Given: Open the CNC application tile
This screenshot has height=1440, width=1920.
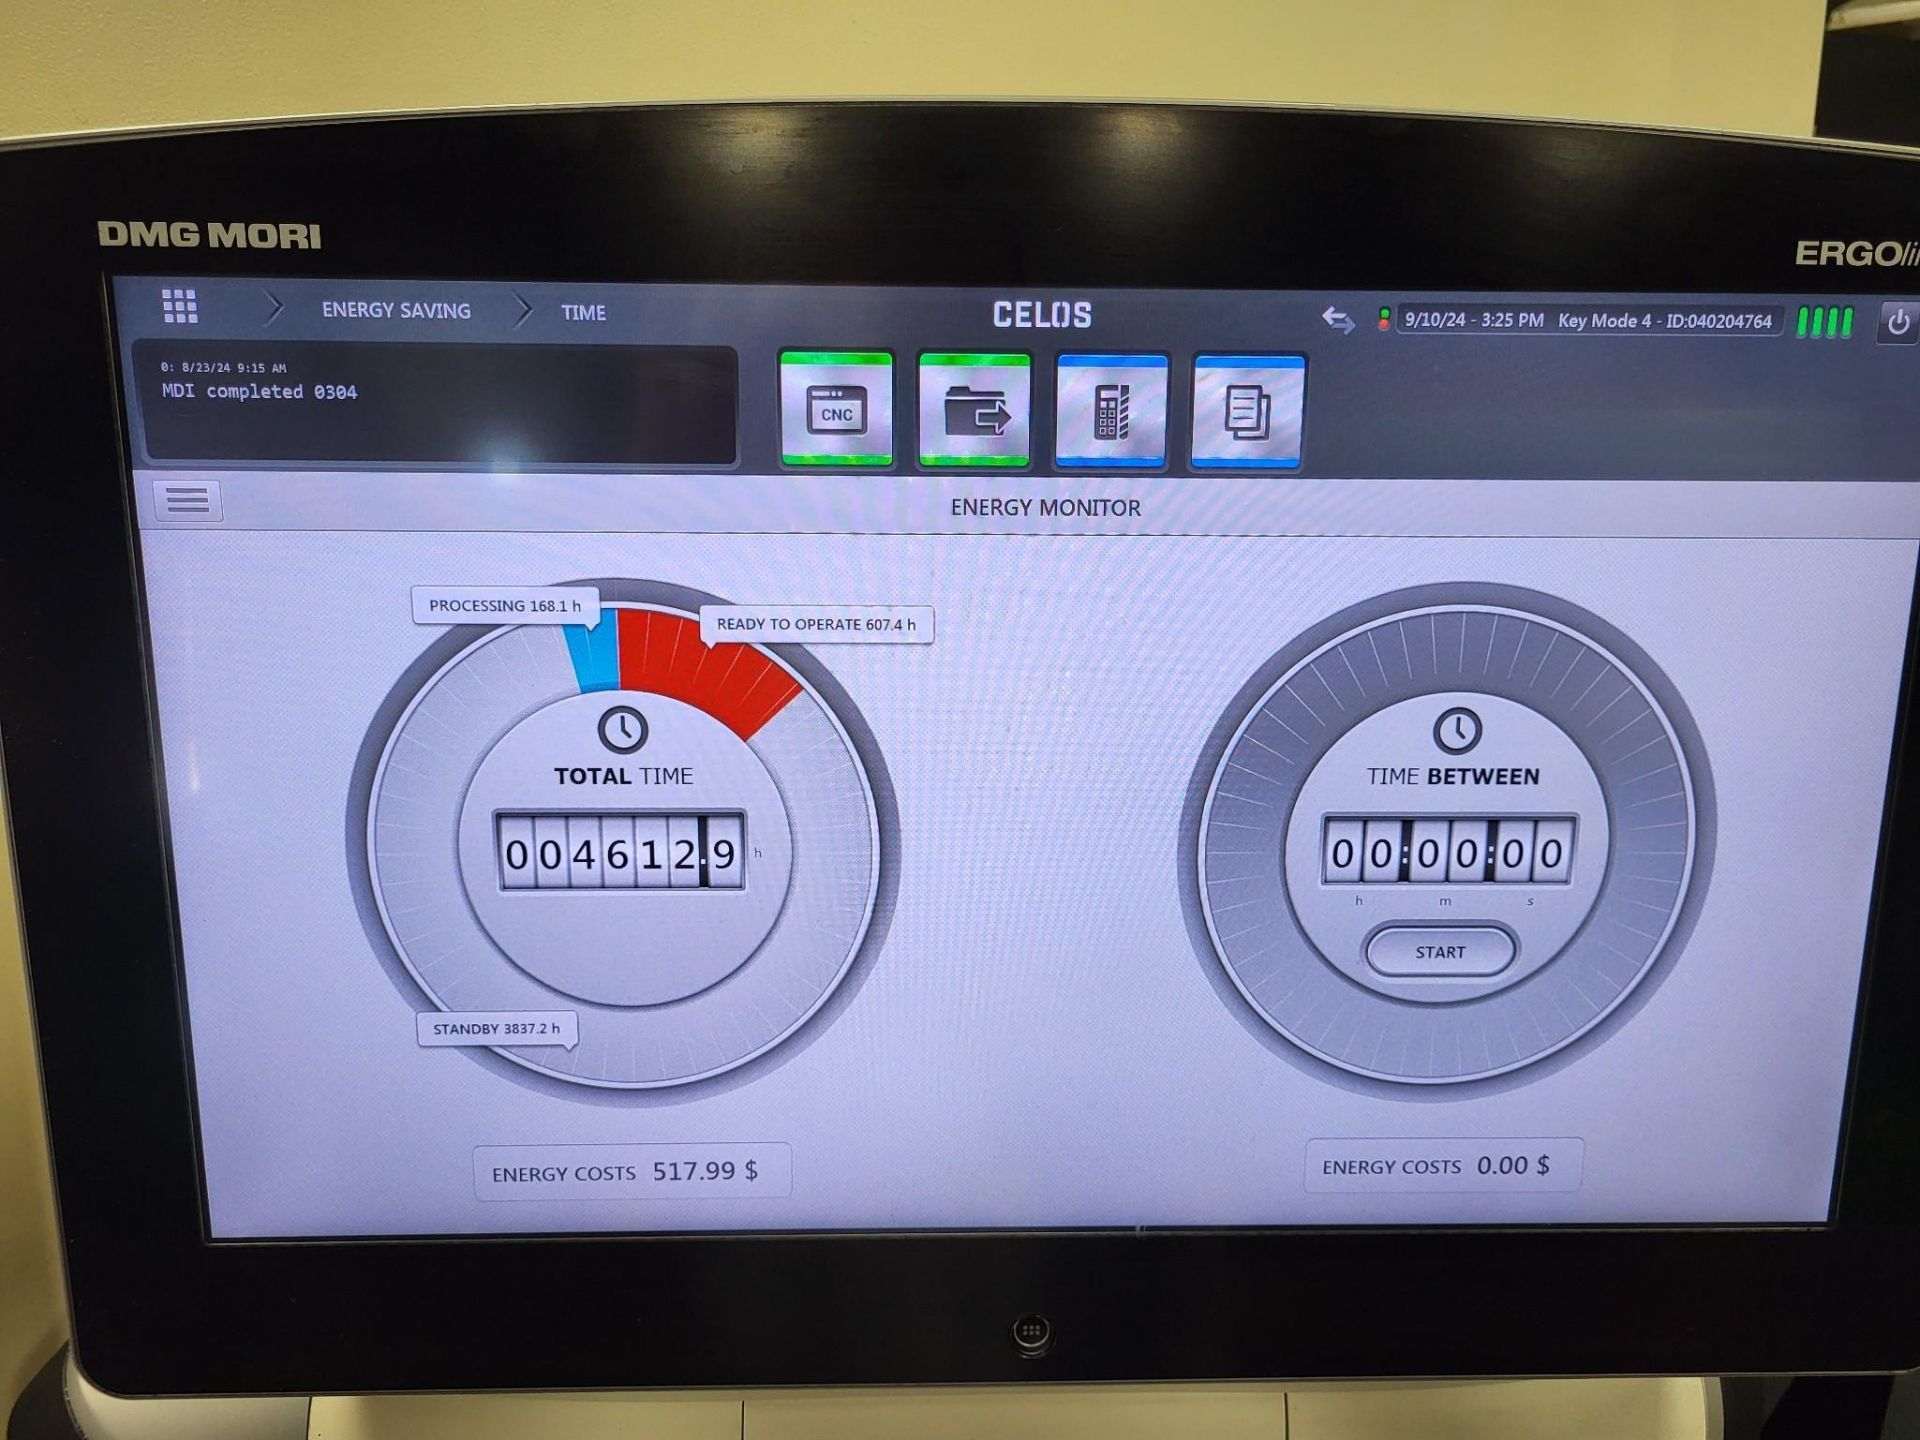Looking at the screenshot, I should tap(836, 409).
